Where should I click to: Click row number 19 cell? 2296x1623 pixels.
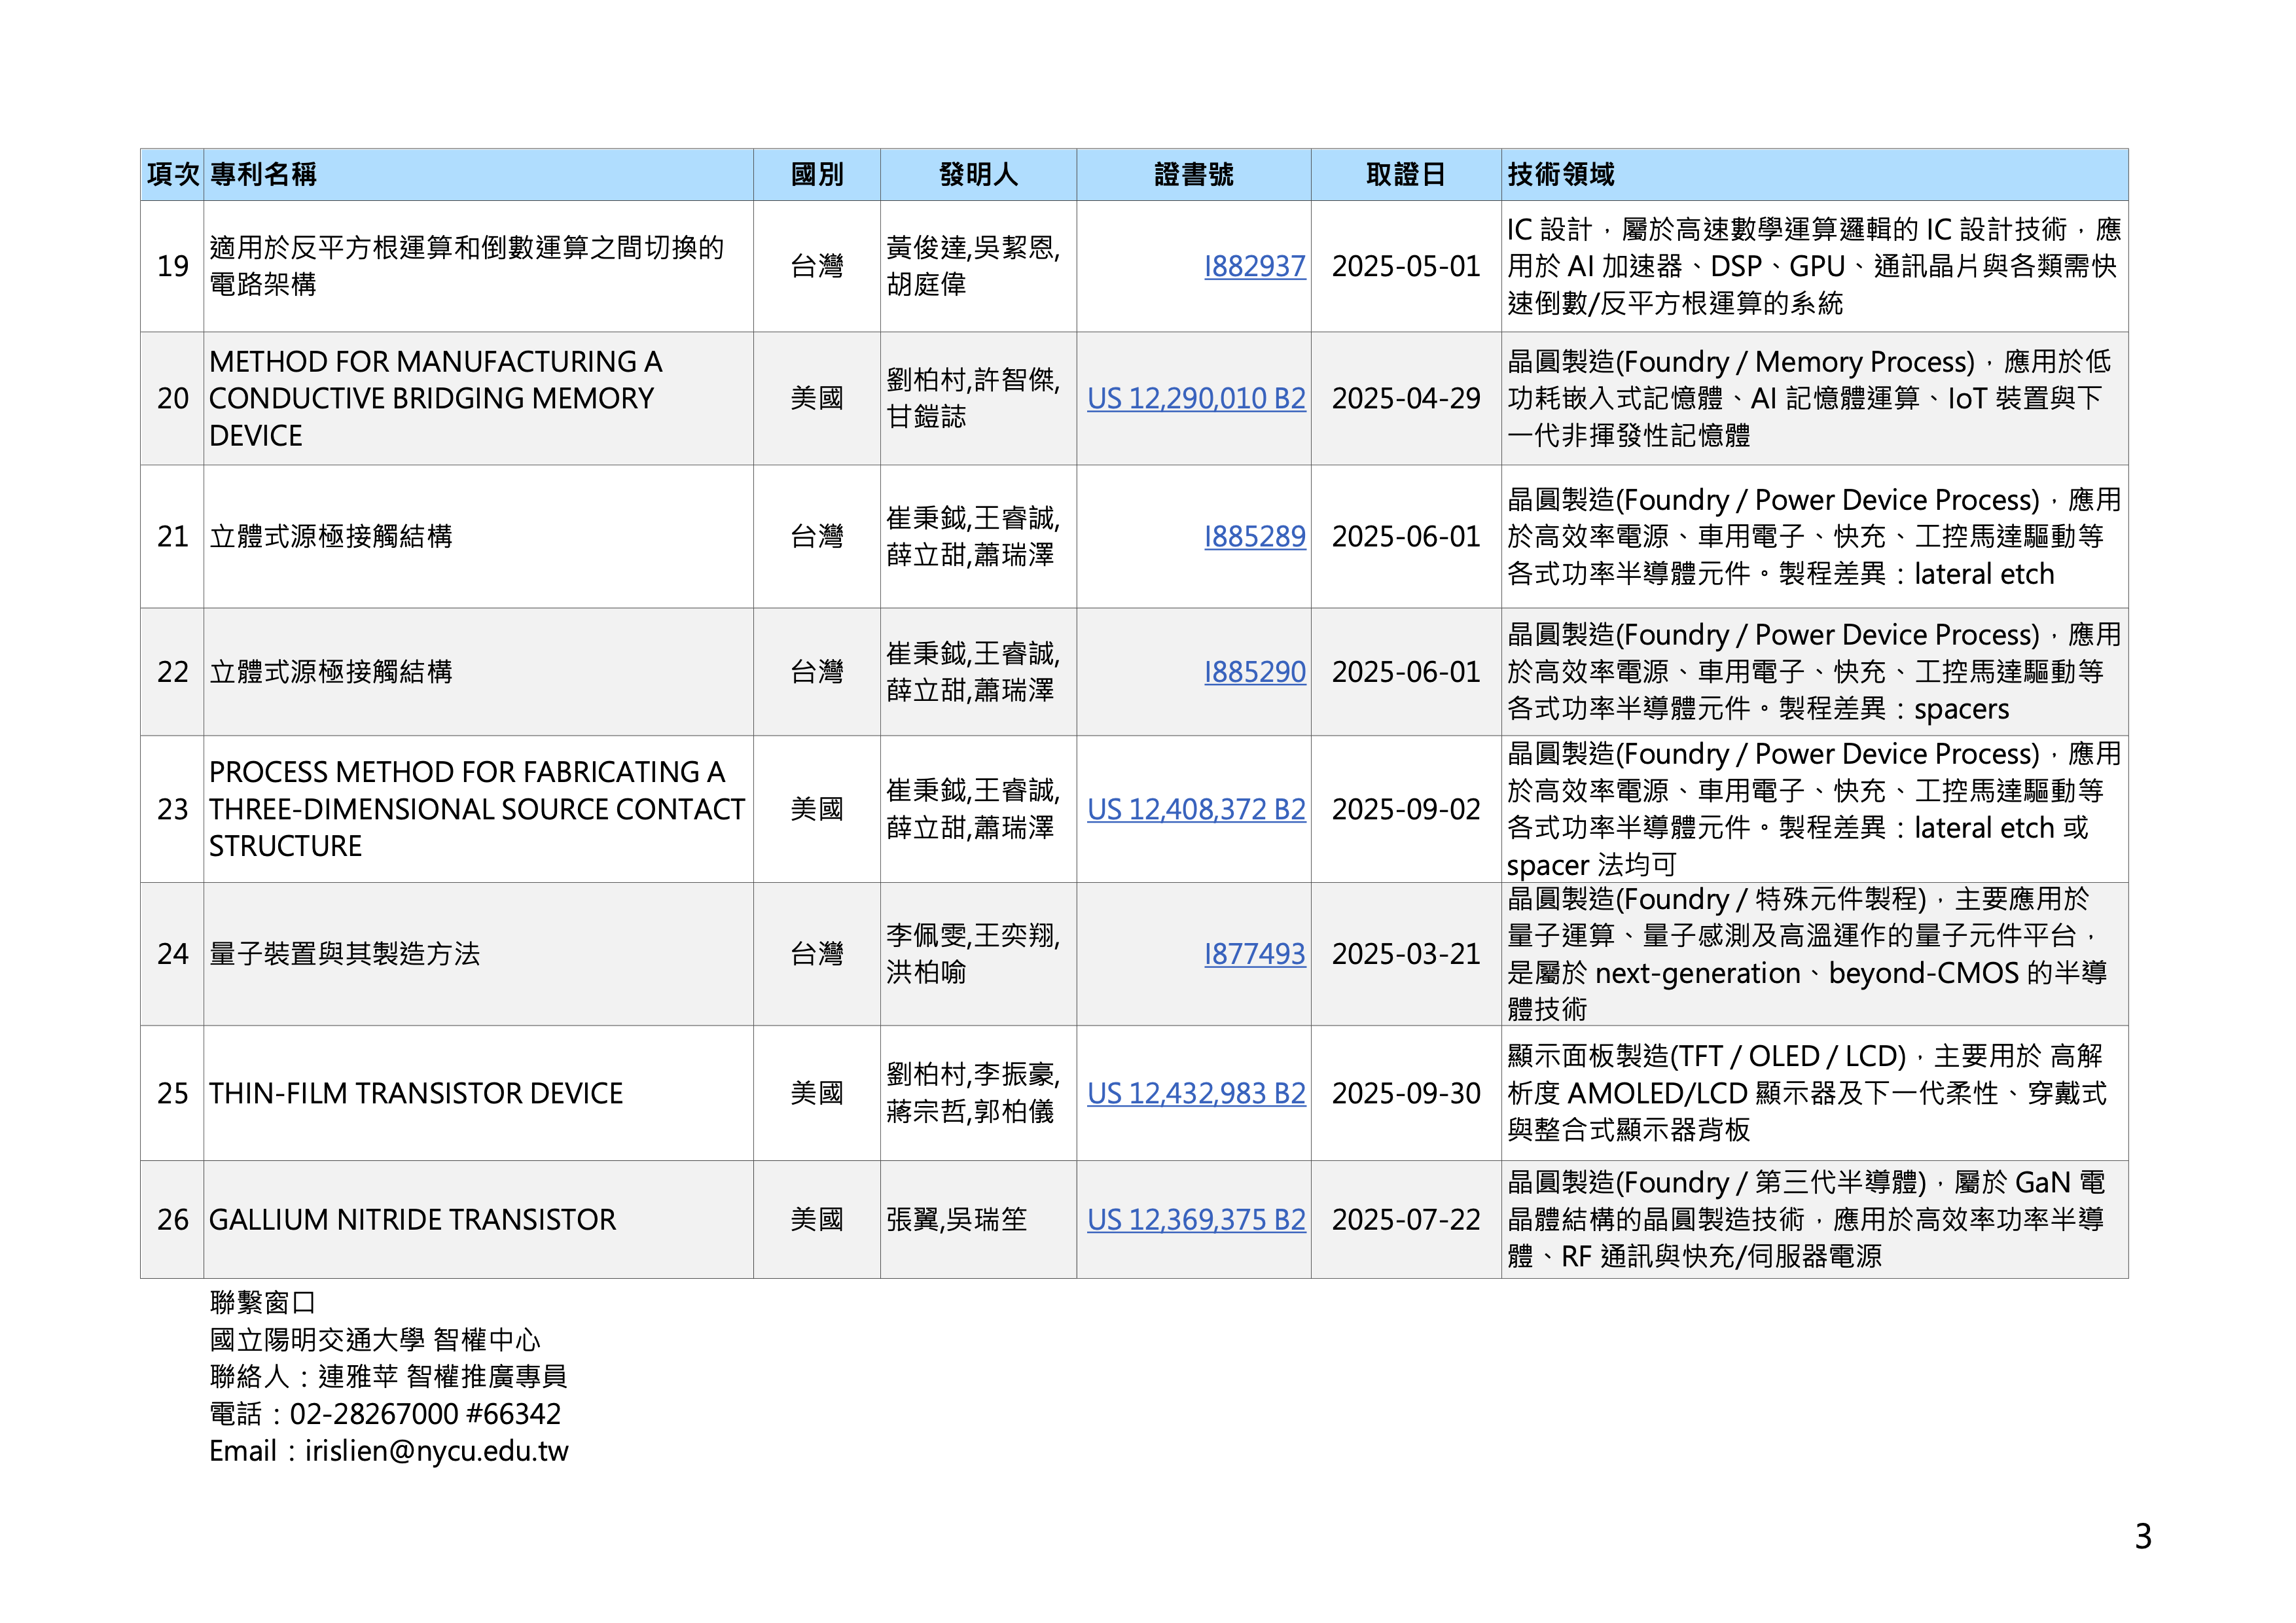[172, 266]
